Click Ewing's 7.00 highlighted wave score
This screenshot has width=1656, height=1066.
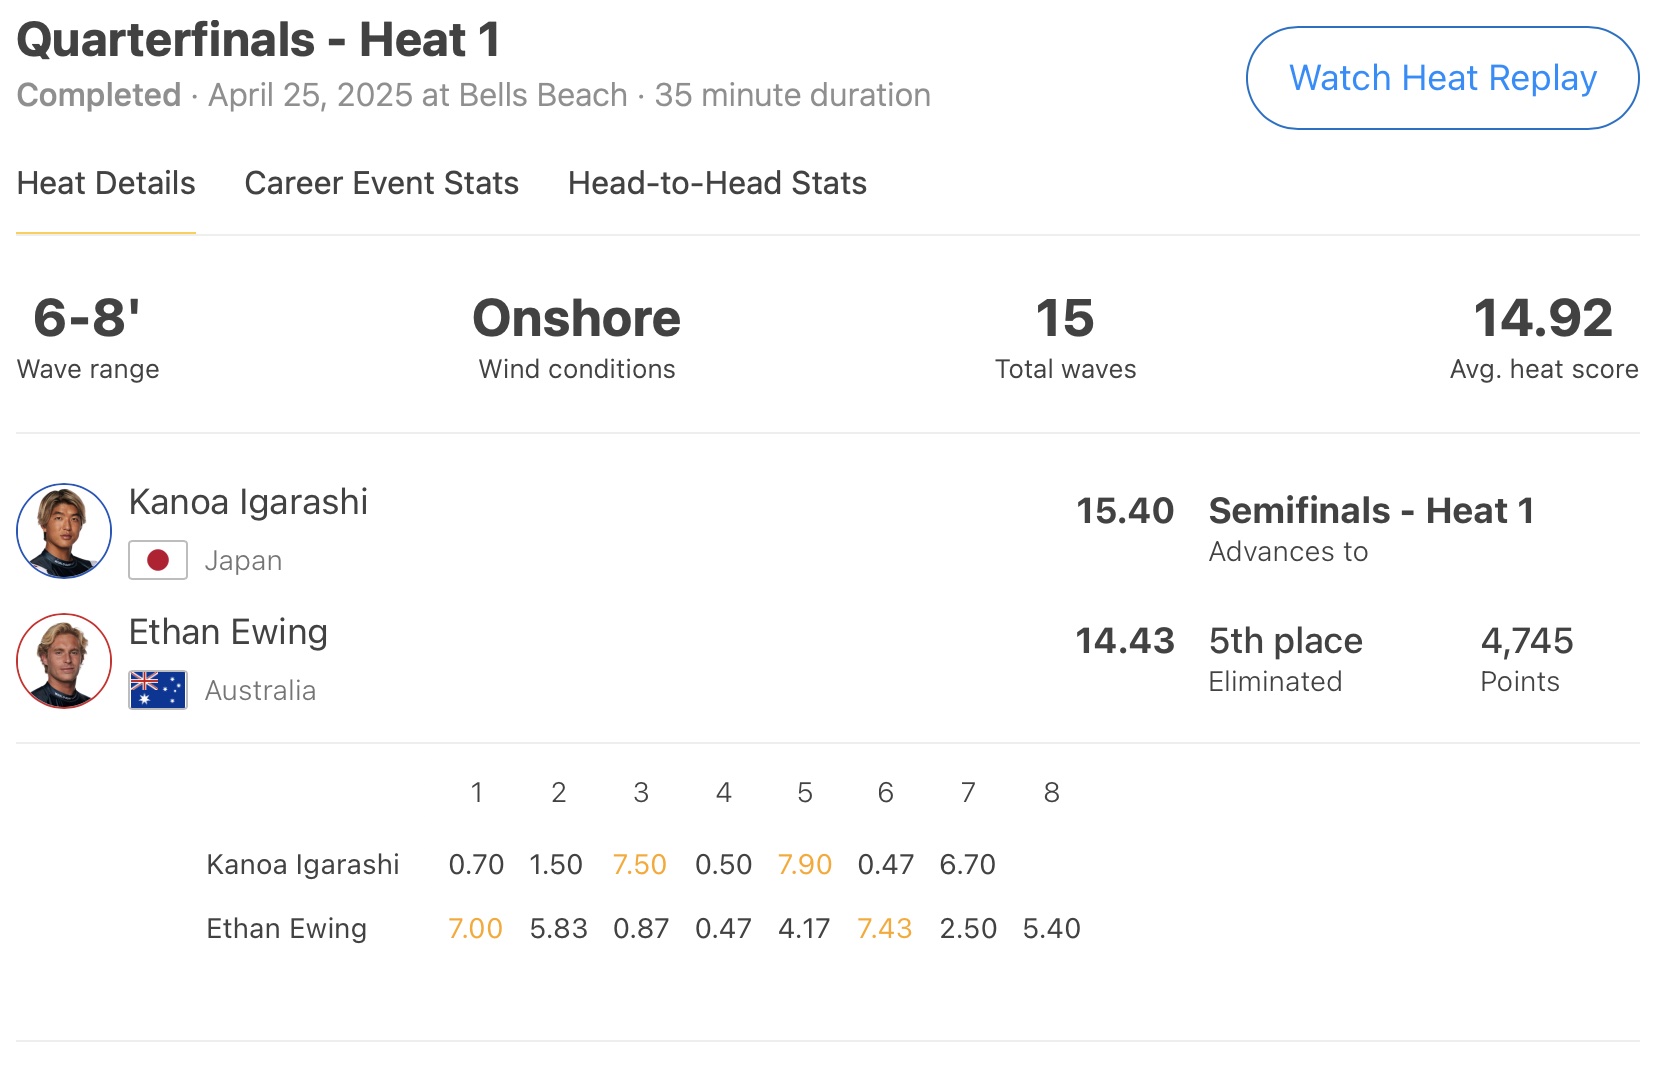pos(475,928)
